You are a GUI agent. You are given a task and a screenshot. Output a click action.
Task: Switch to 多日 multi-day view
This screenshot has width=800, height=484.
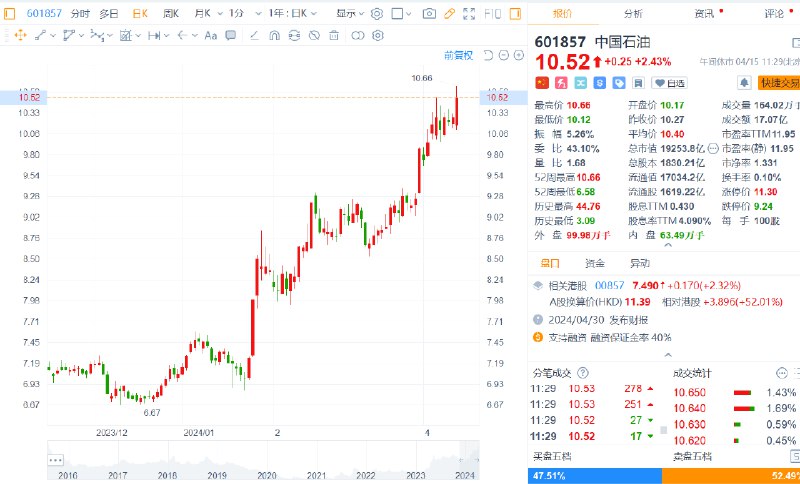(x=109, y=14)
